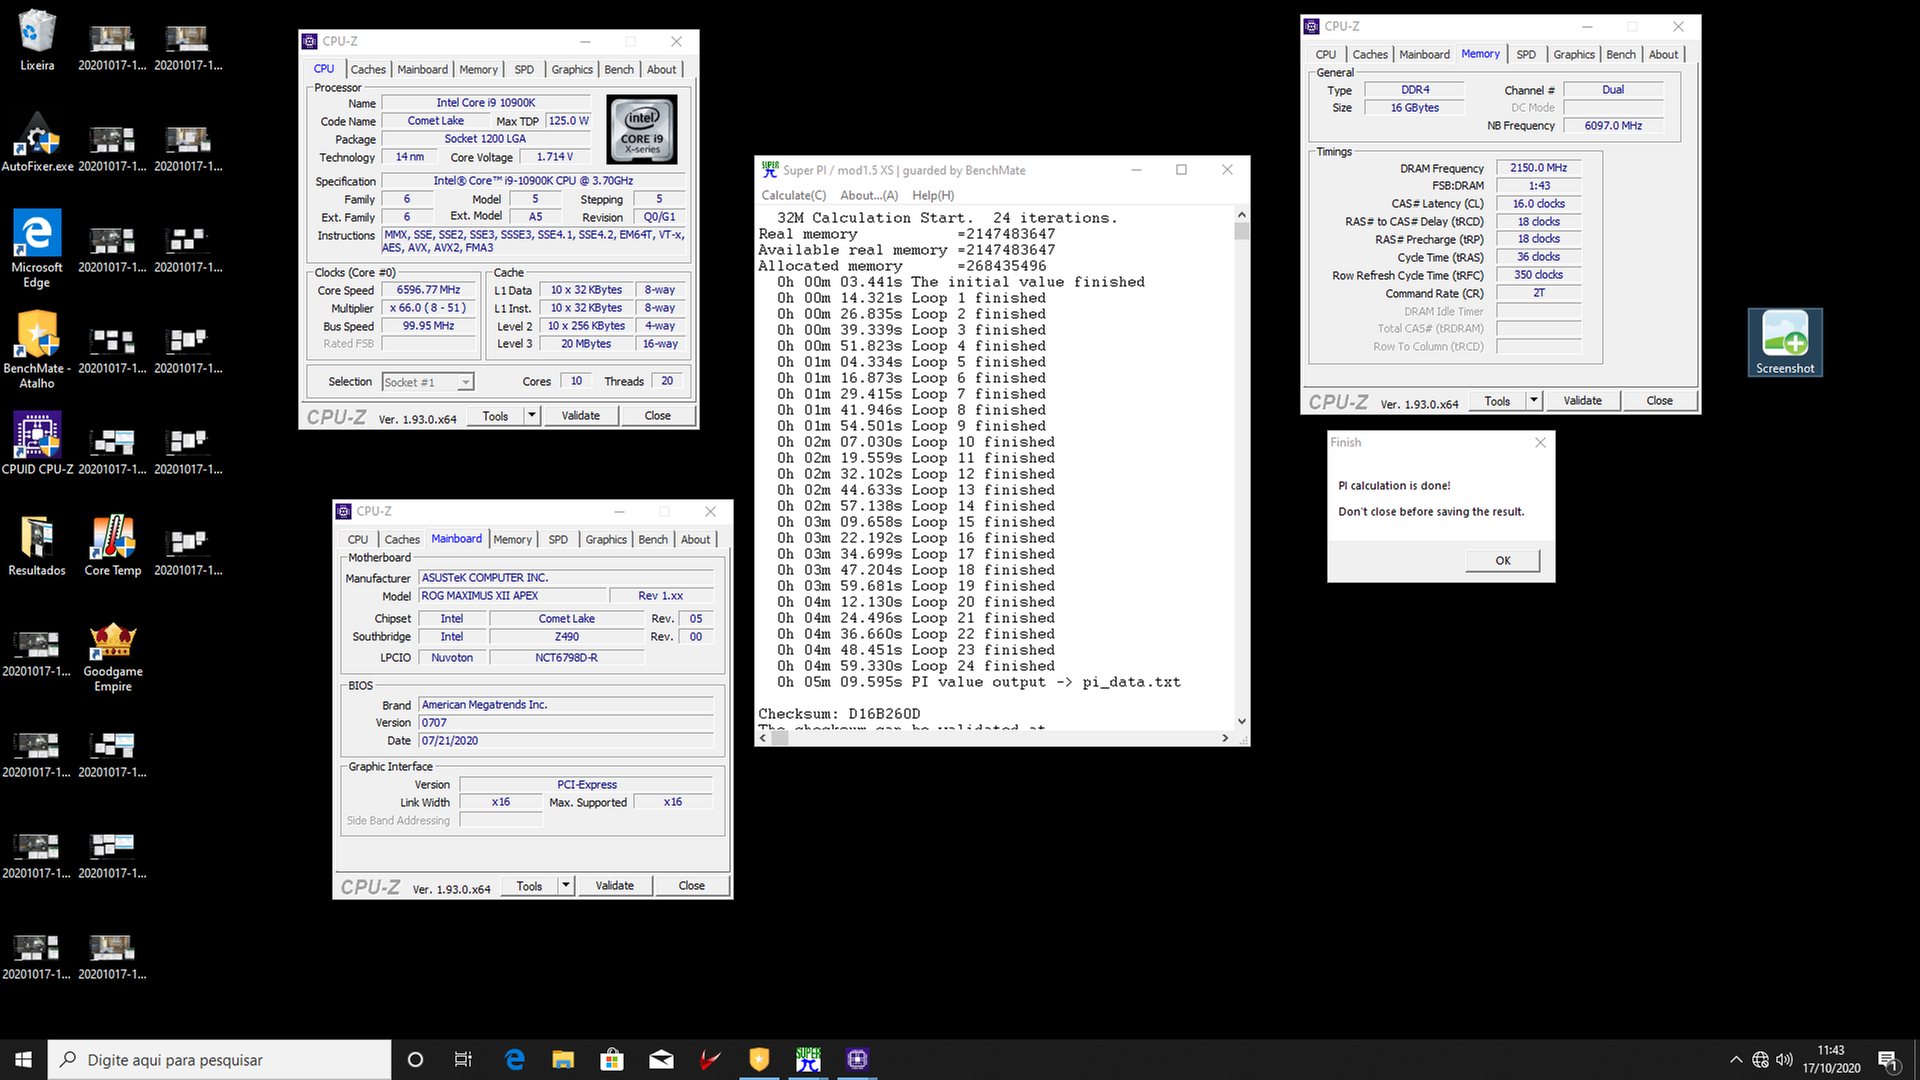This screenshot has height=1080, width=1920.
Task: Click the '350 clocks' tRFC value
Action: [x=1539, y=275]
